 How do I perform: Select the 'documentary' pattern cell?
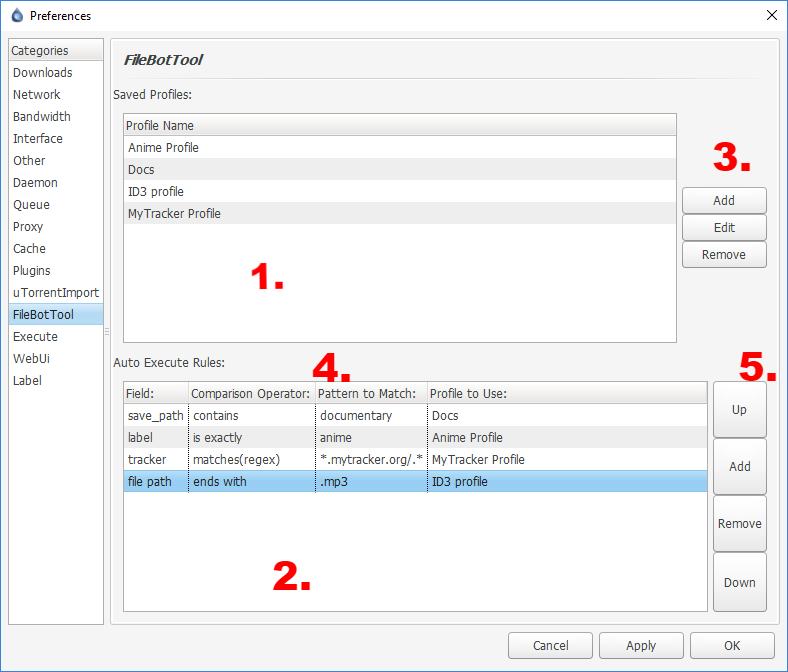(x=371, y=416)
